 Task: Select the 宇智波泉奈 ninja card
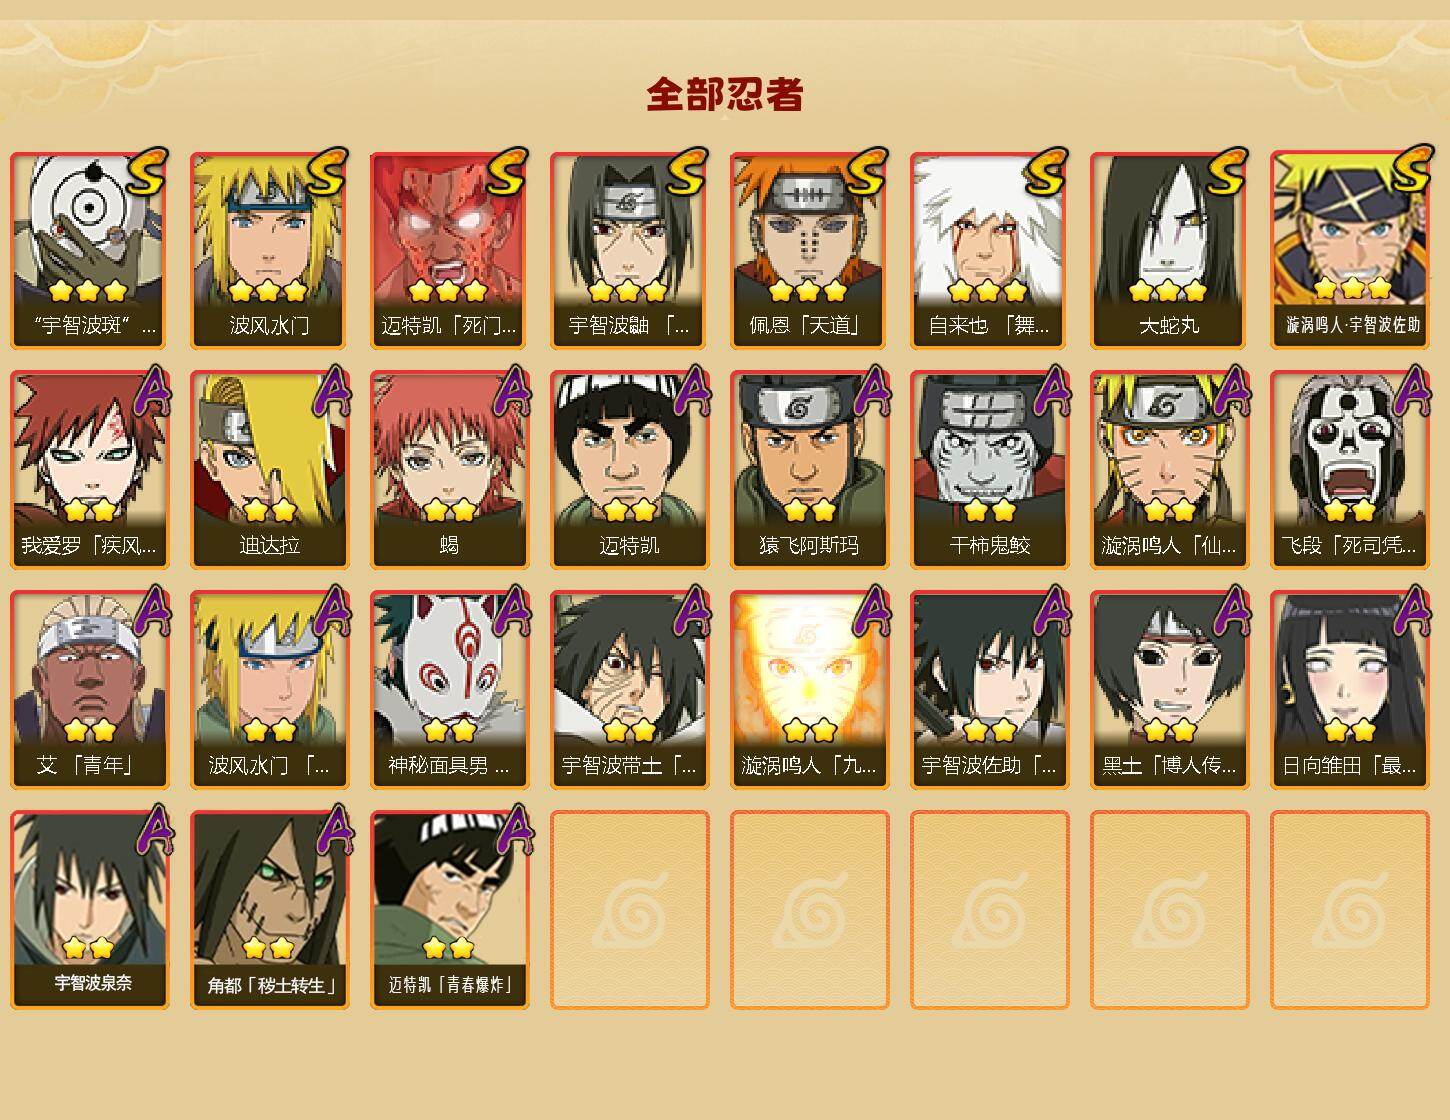pyautogui.click(x=89, y=910)
